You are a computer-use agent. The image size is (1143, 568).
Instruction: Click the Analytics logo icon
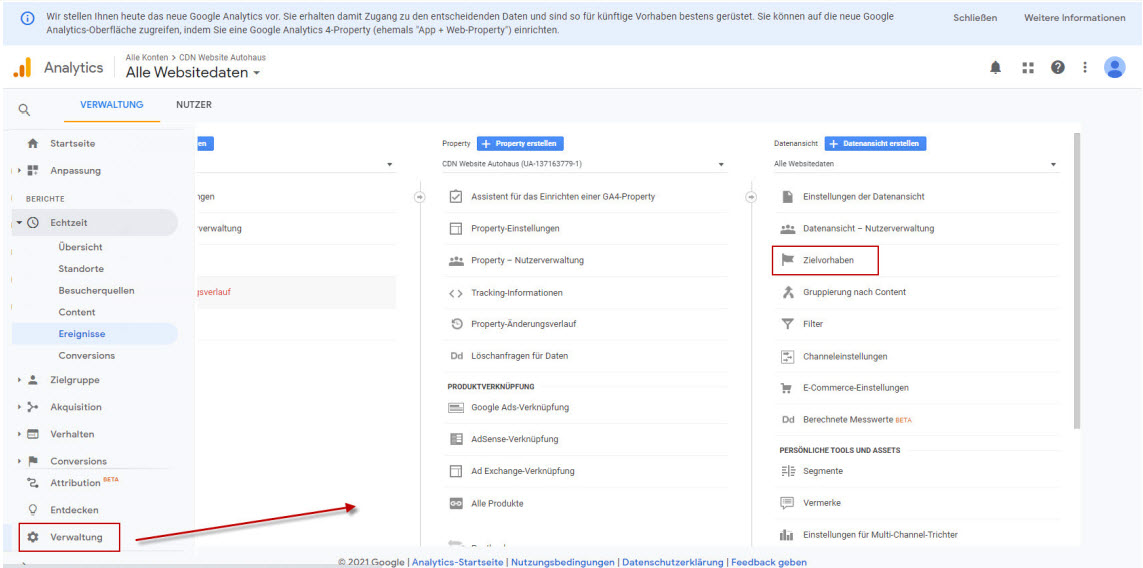(22, 67)
